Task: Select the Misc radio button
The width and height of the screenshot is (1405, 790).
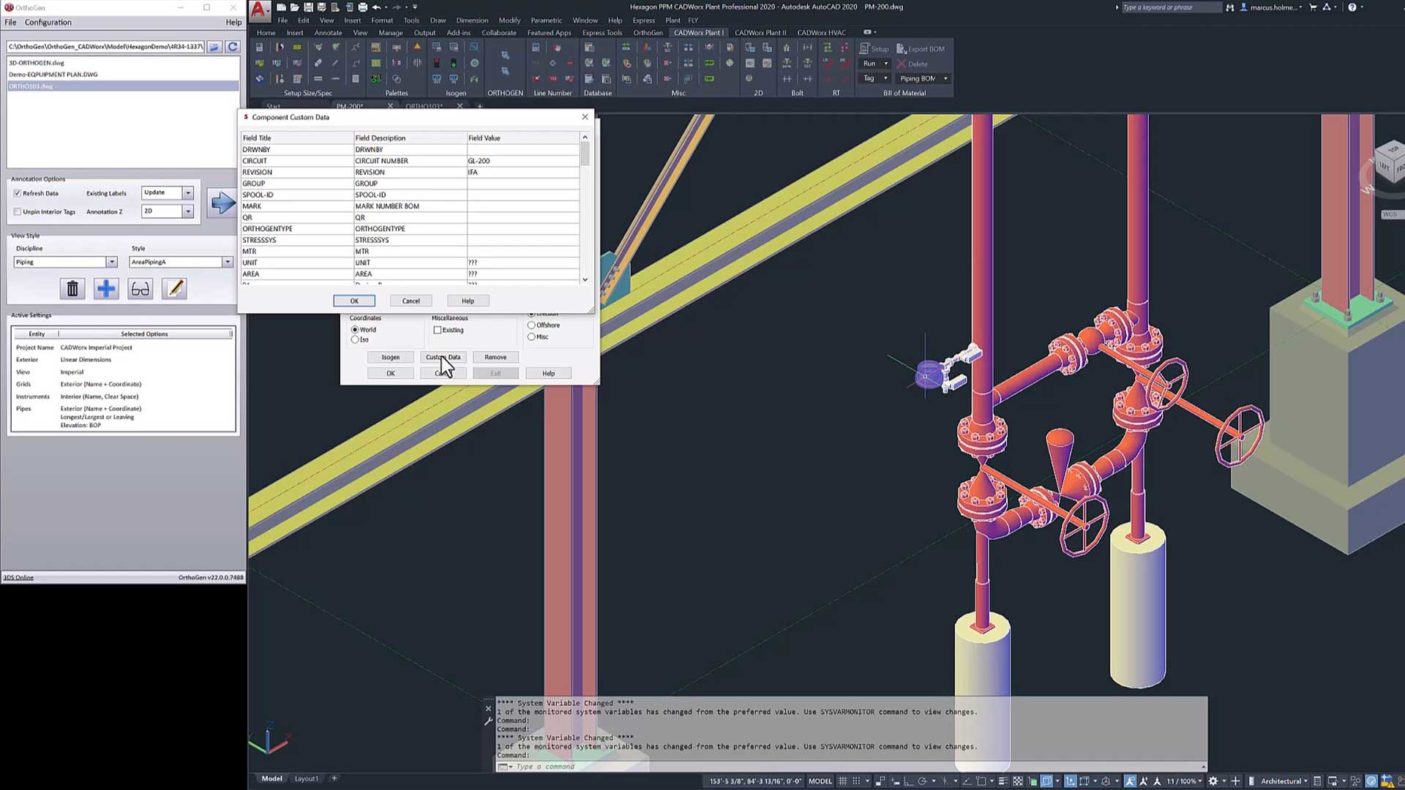Action: [532, 337]
